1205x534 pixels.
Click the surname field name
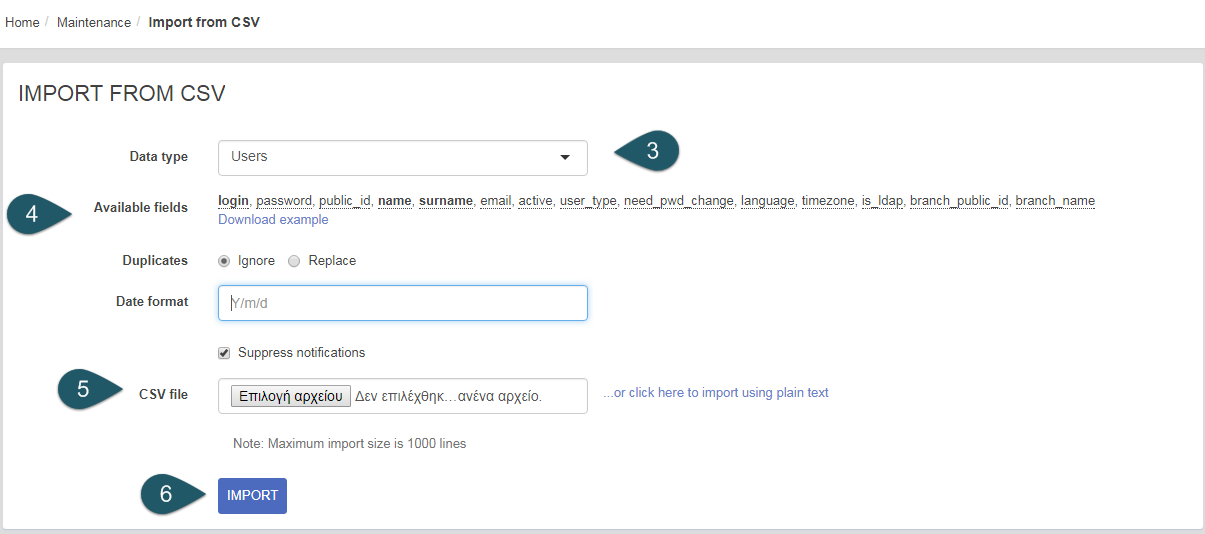pos(446,201)
